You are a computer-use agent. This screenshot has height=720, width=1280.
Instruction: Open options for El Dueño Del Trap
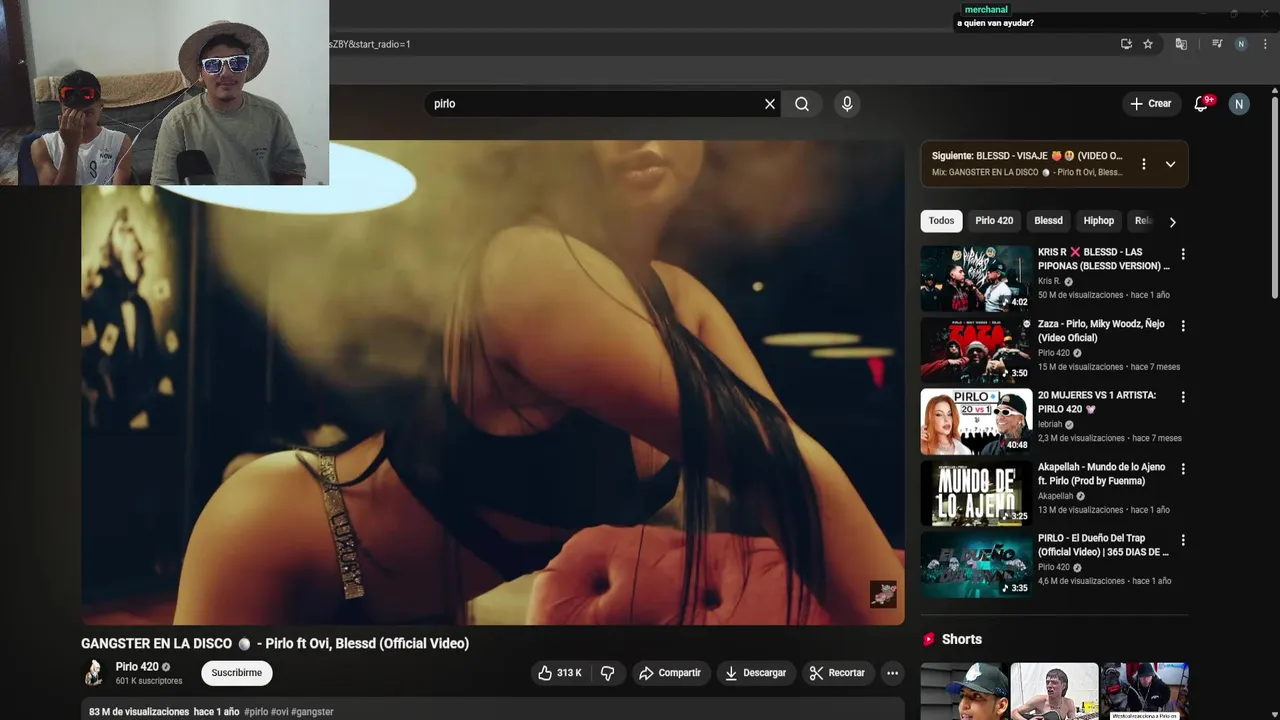(1183, 540)
